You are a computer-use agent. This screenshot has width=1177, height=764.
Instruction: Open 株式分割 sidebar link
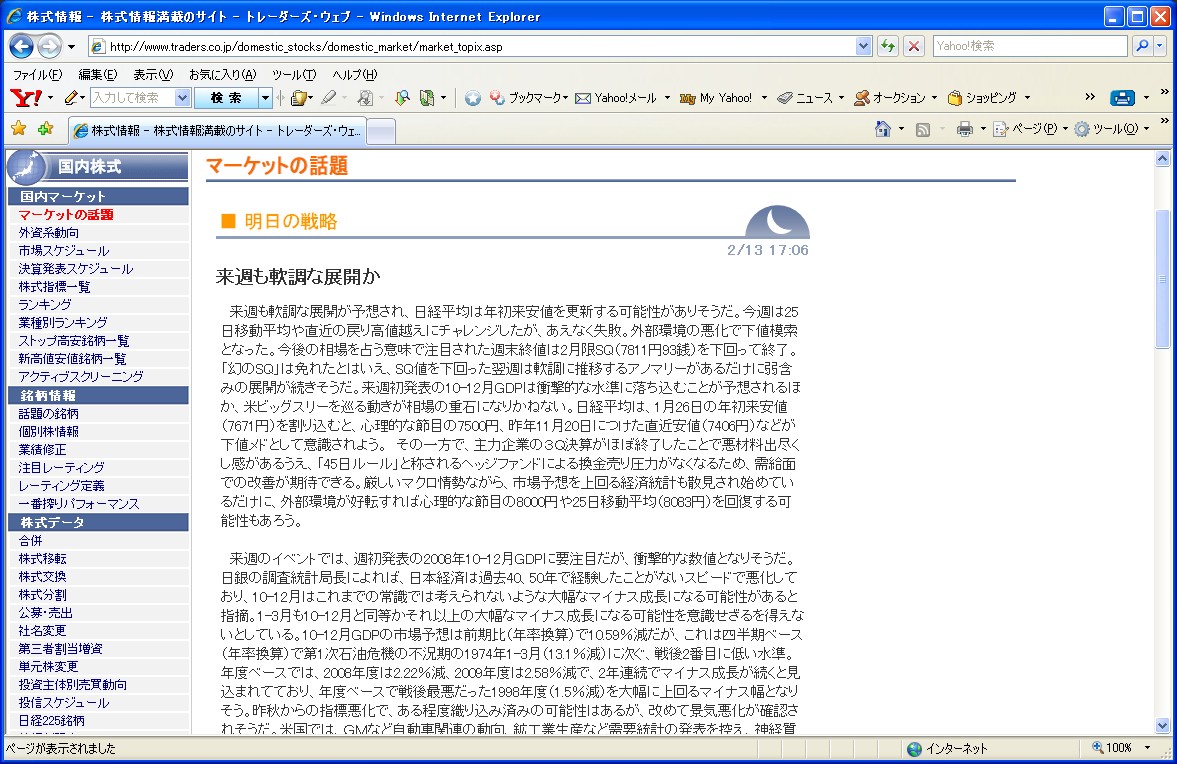pyautogui.click(x=43, y=594)
